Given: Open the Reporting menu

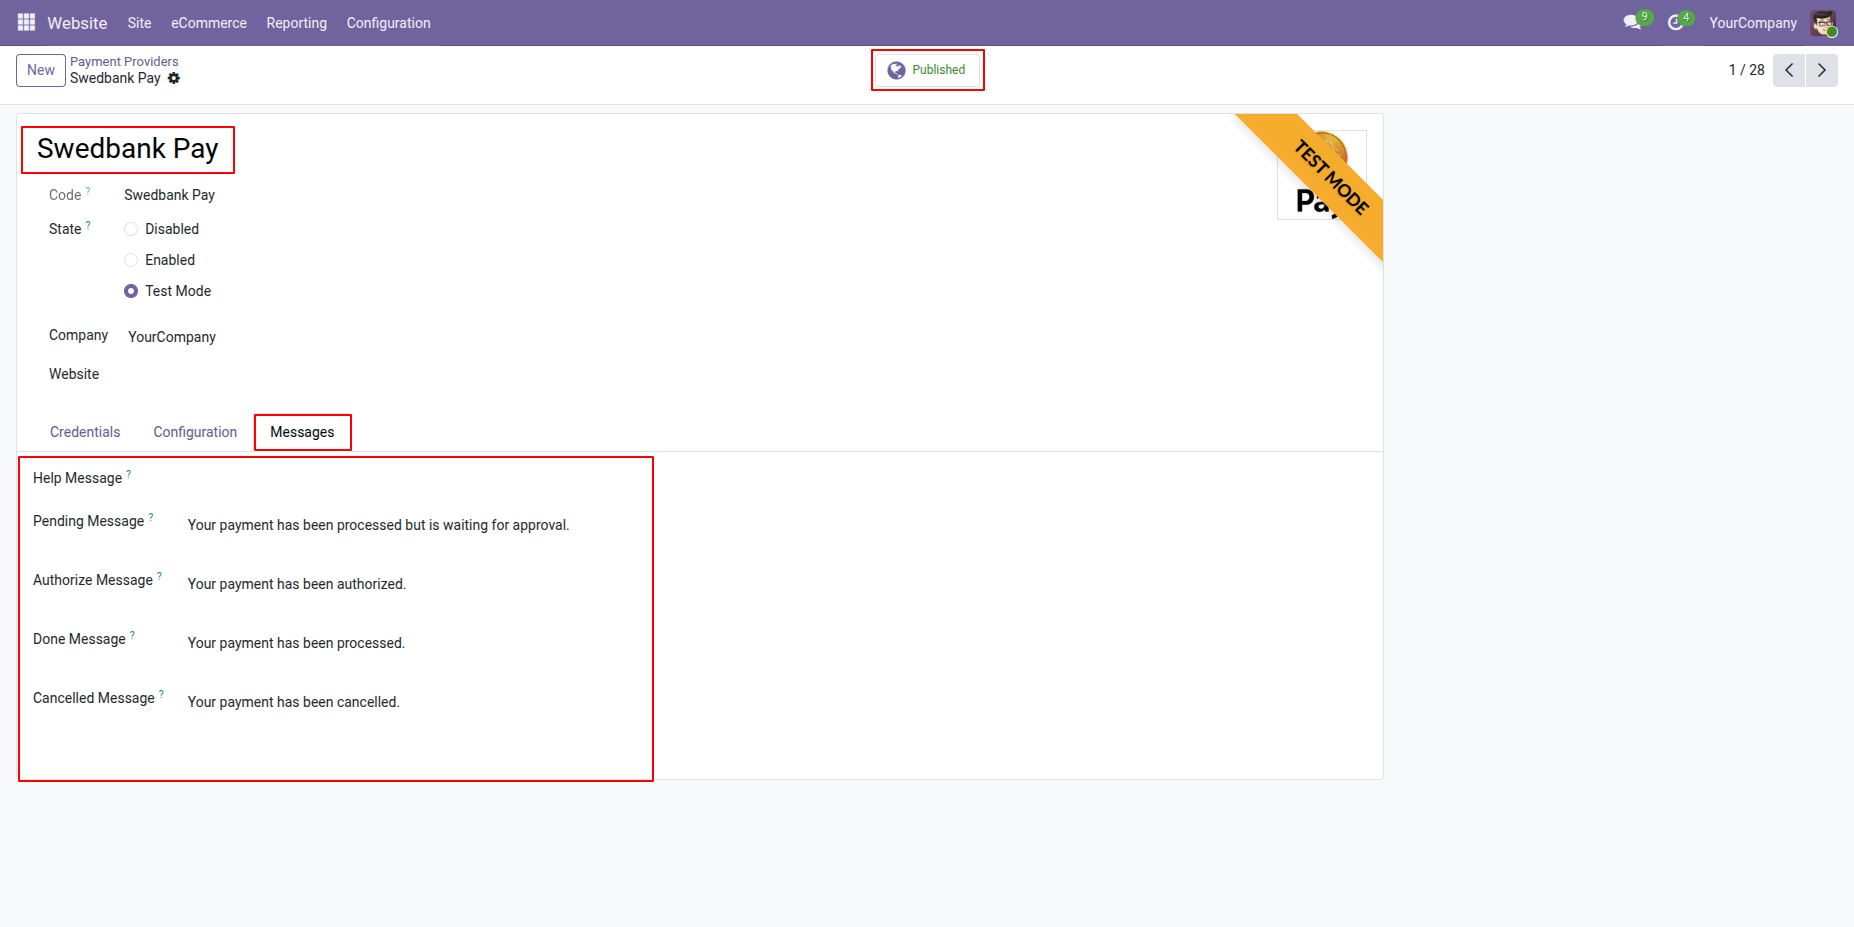Looking at the screenshot, I should [296, 23].
